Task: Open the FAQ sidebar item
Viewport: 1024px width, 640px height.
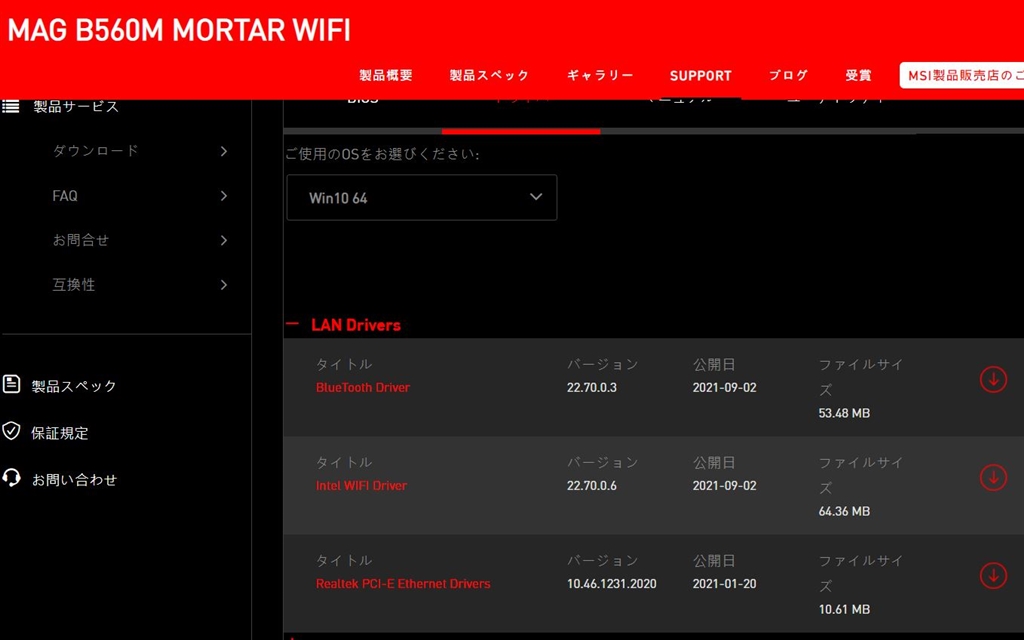Action: [65, 196]
